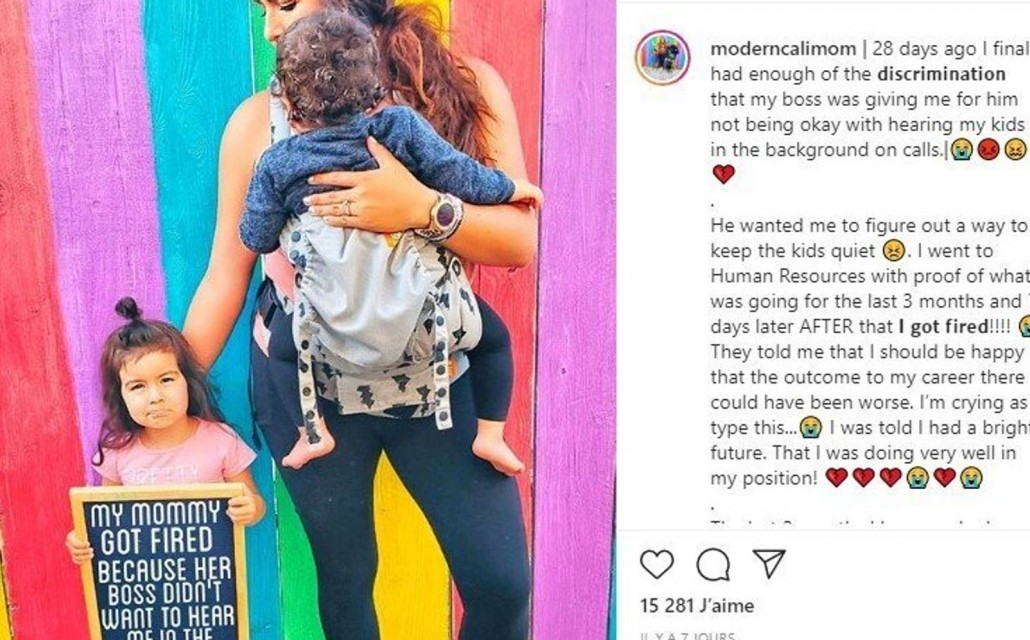Click the red heart emoji below 'background on calls'
This screenshot has height=640, width=1030.
tap(723, 174)
